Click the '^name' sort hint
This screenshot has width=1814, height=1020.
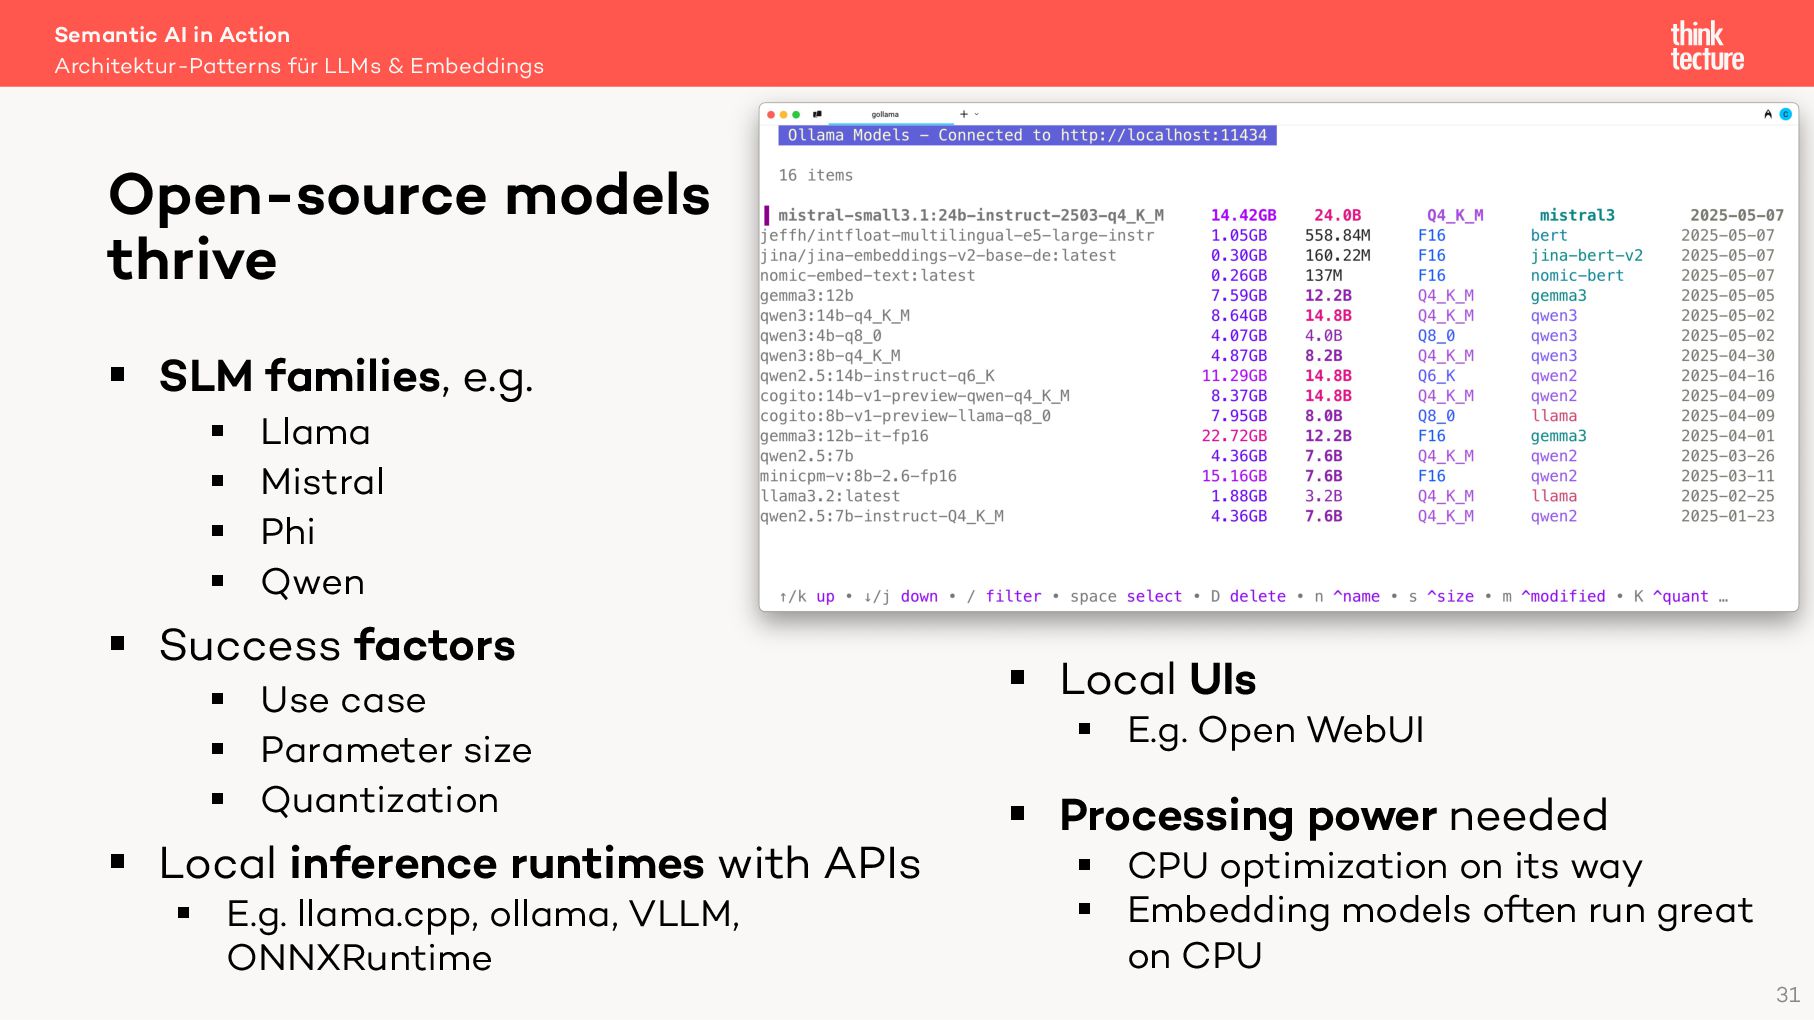tap(1356, 596)
